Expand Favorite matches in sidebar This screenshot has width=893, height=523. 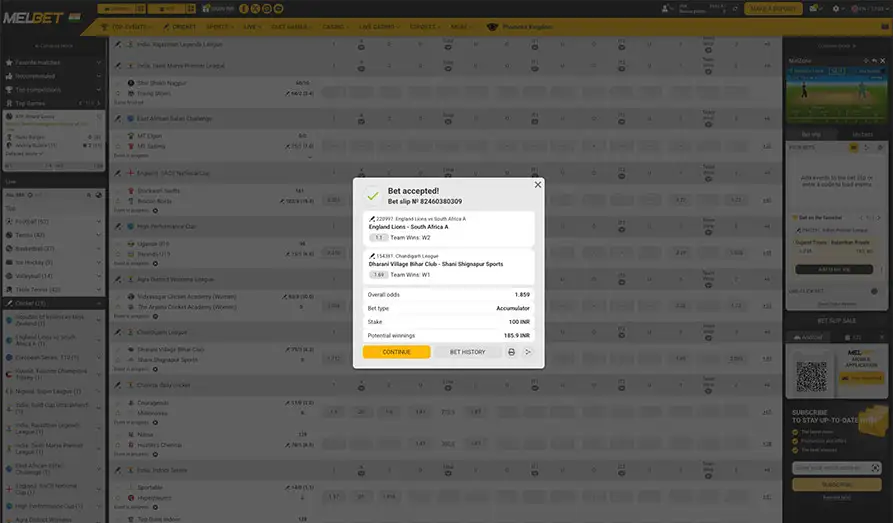tap(53, 62)
